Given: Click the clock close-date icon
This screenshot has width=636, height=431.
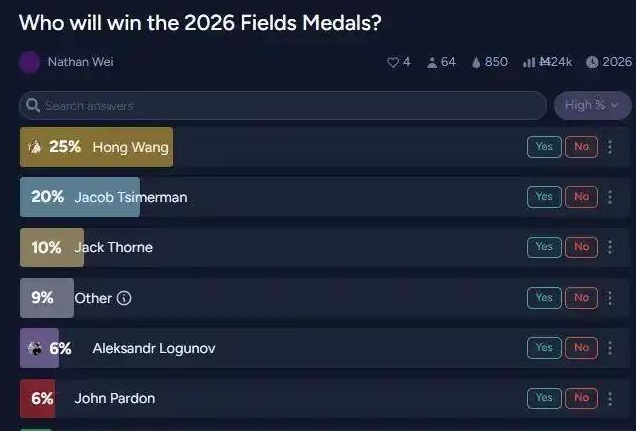Looking at the screenshot, I should pos(592,62).
